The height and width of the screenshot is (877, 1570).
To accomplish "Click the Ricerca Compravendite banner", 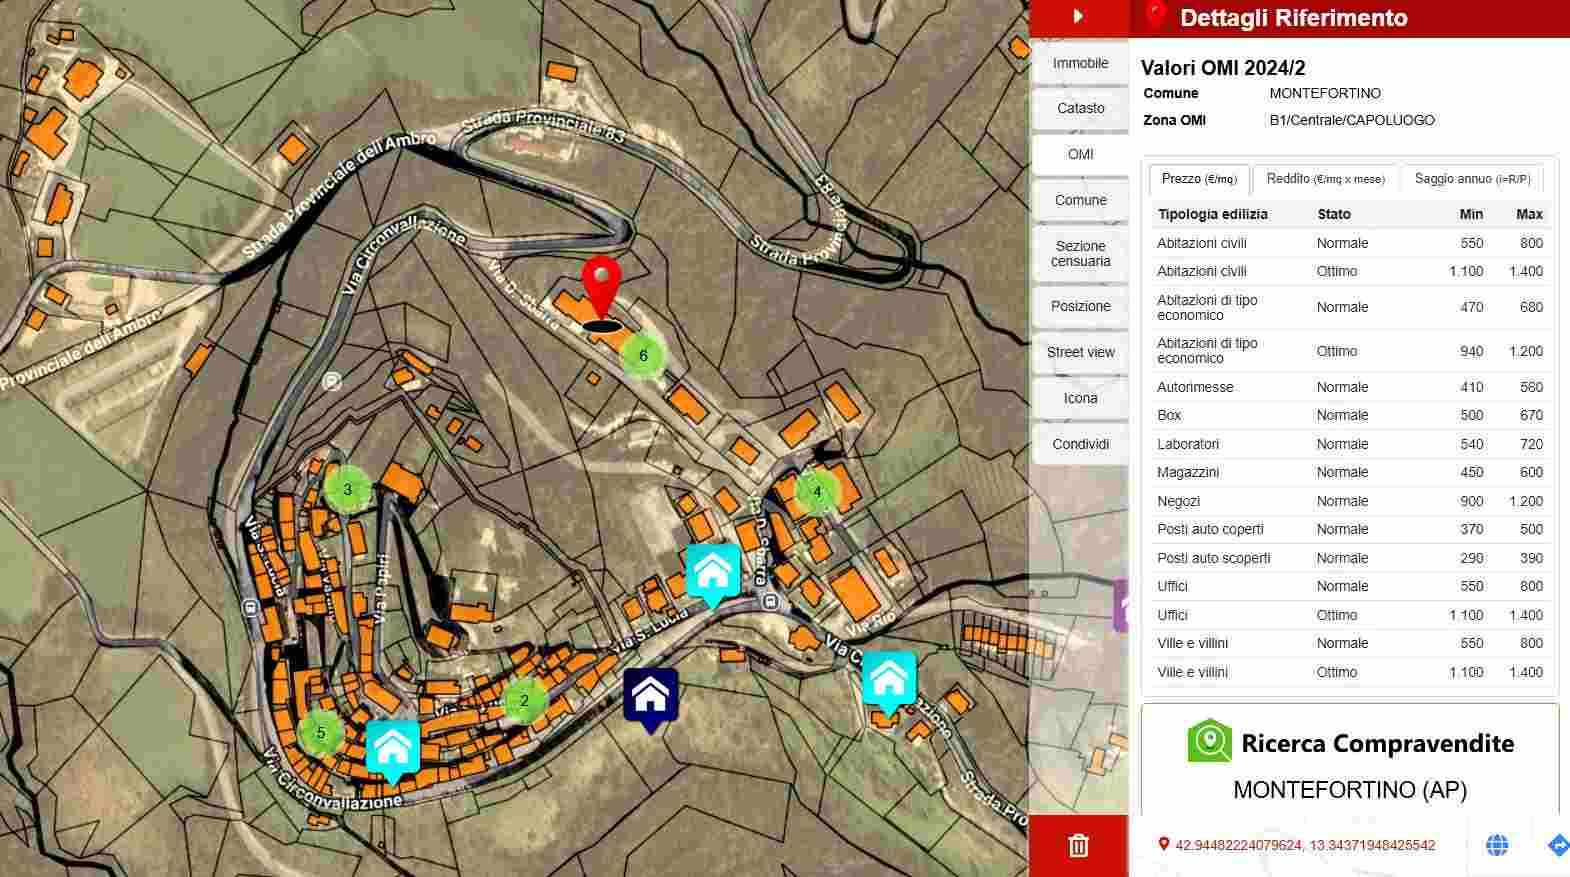I will point(1349,743).
